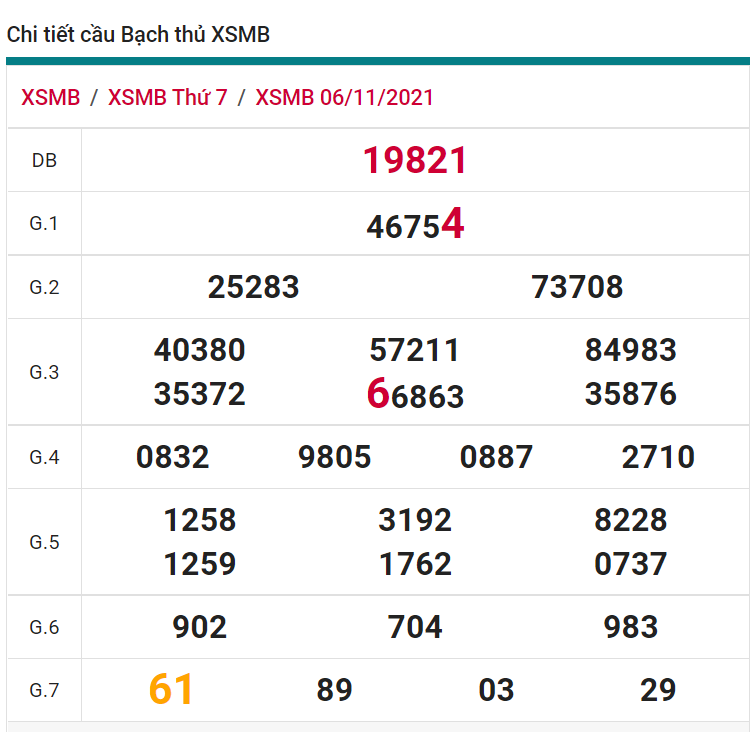
Task: Select the G.1 result 46754
Action: pos(415,225)
